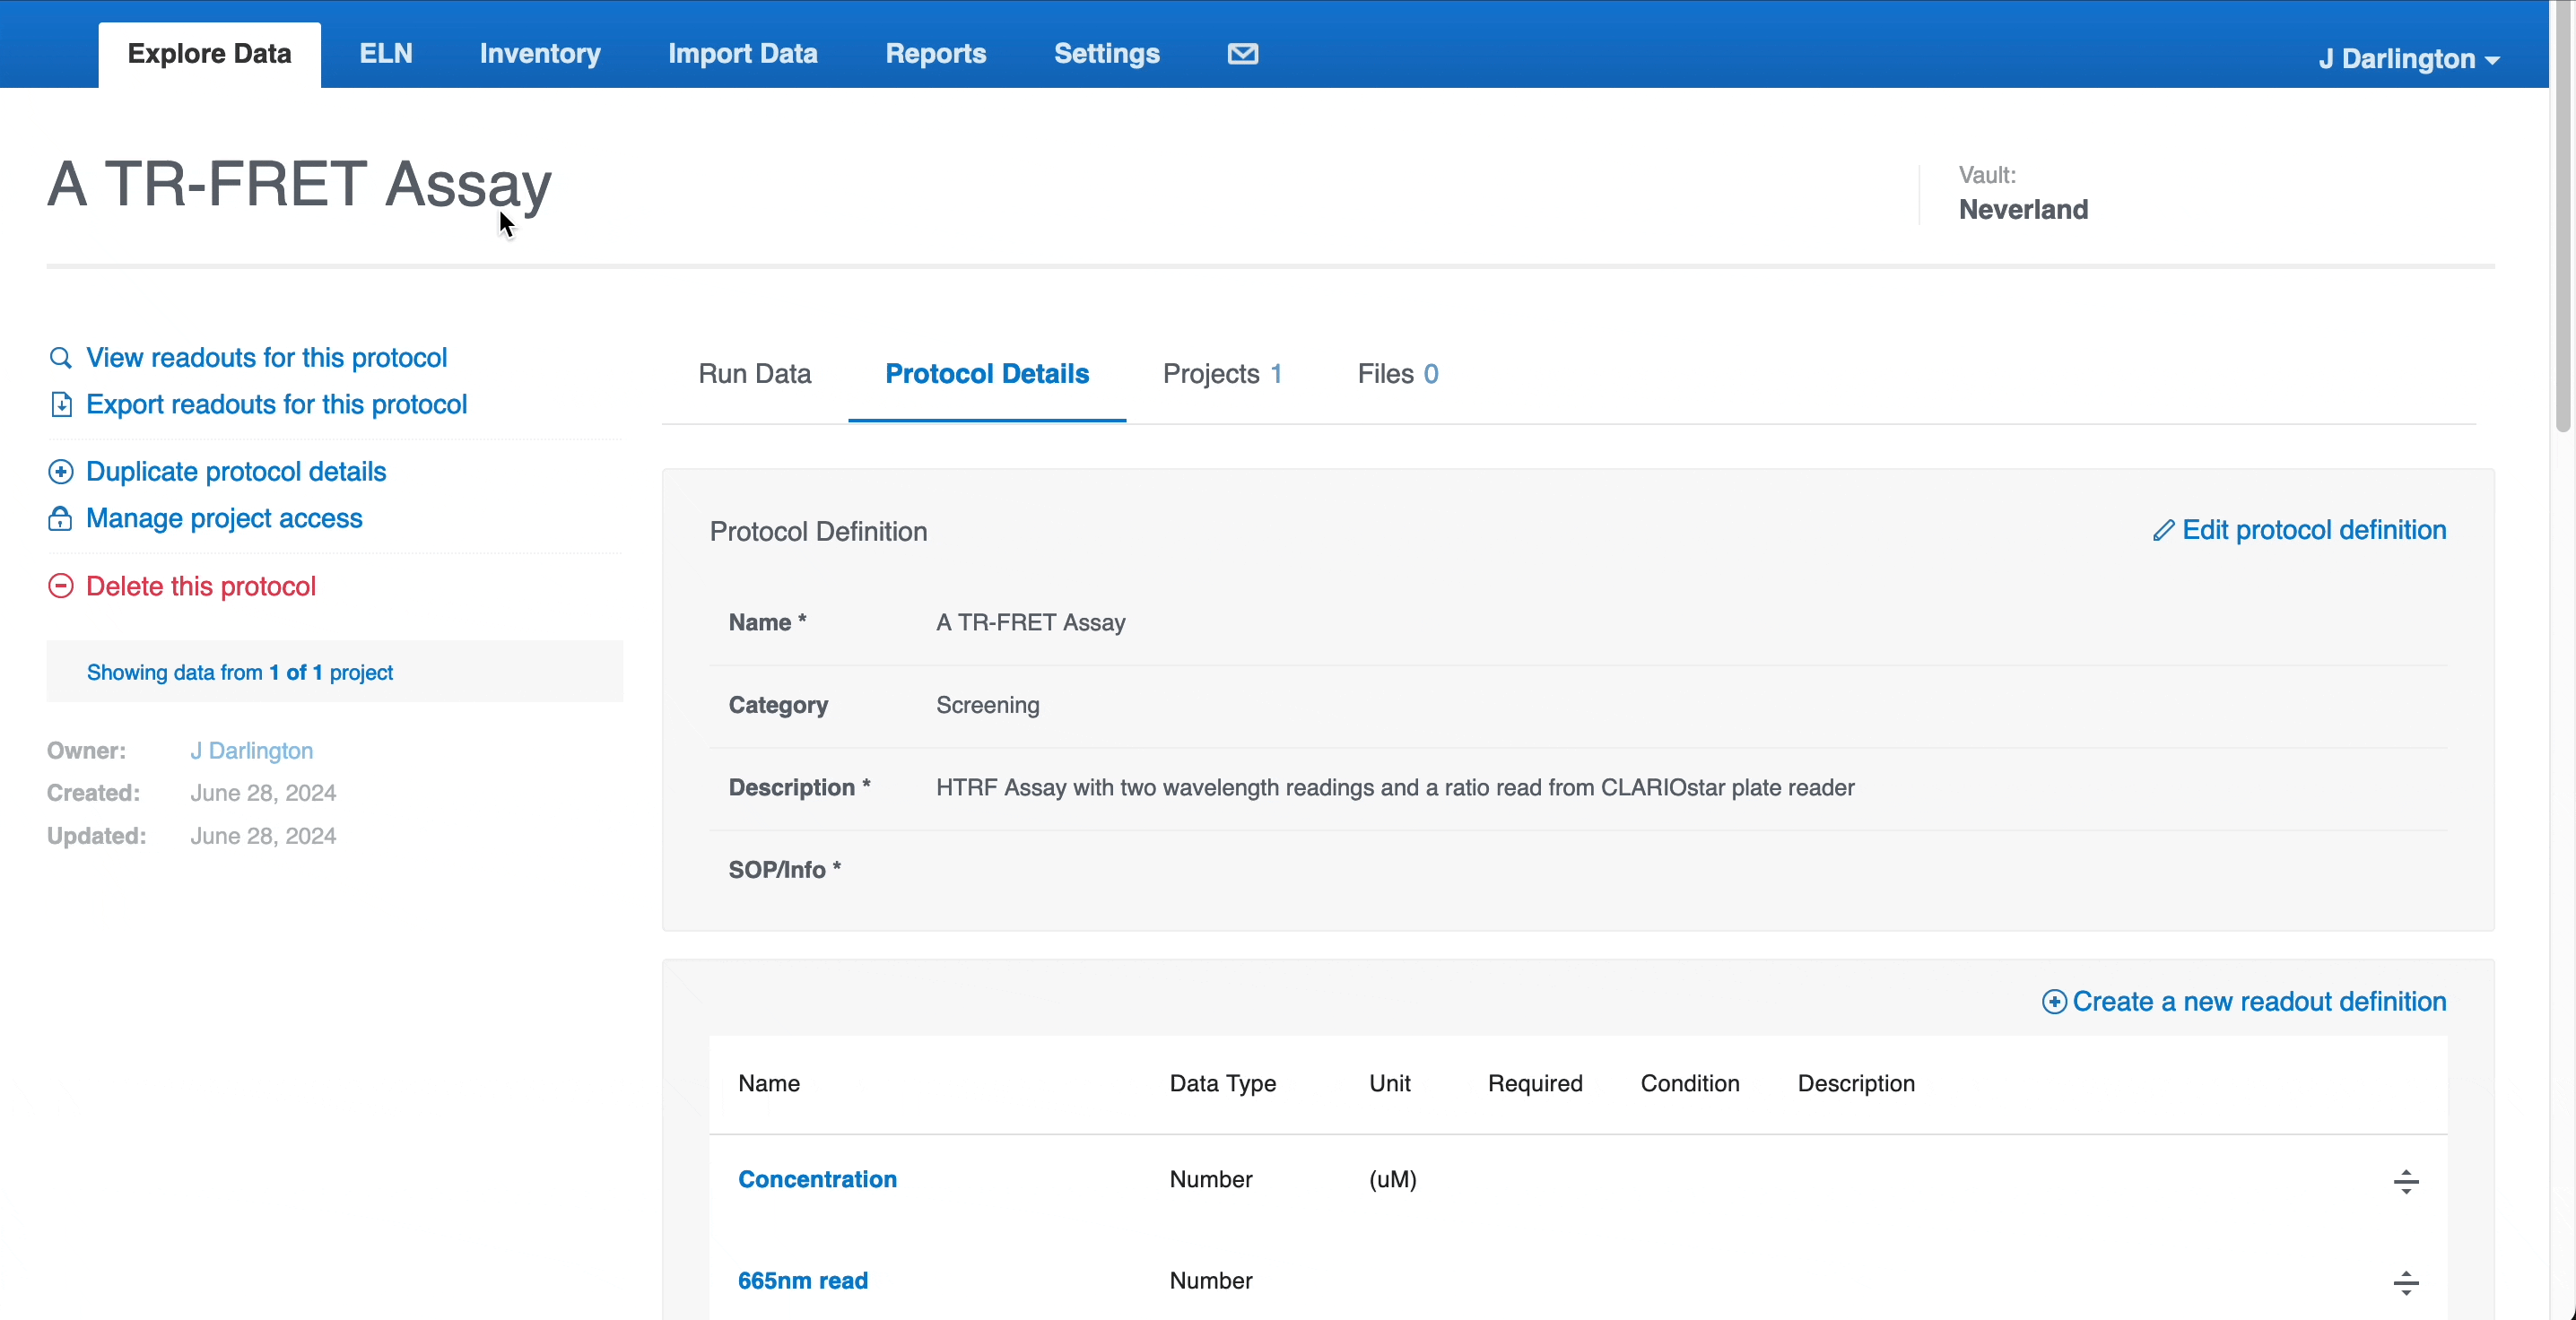Click Create a new readout definition link
Image resolution: width=2576 pixels, height=1320 pixels.
2259,1002
